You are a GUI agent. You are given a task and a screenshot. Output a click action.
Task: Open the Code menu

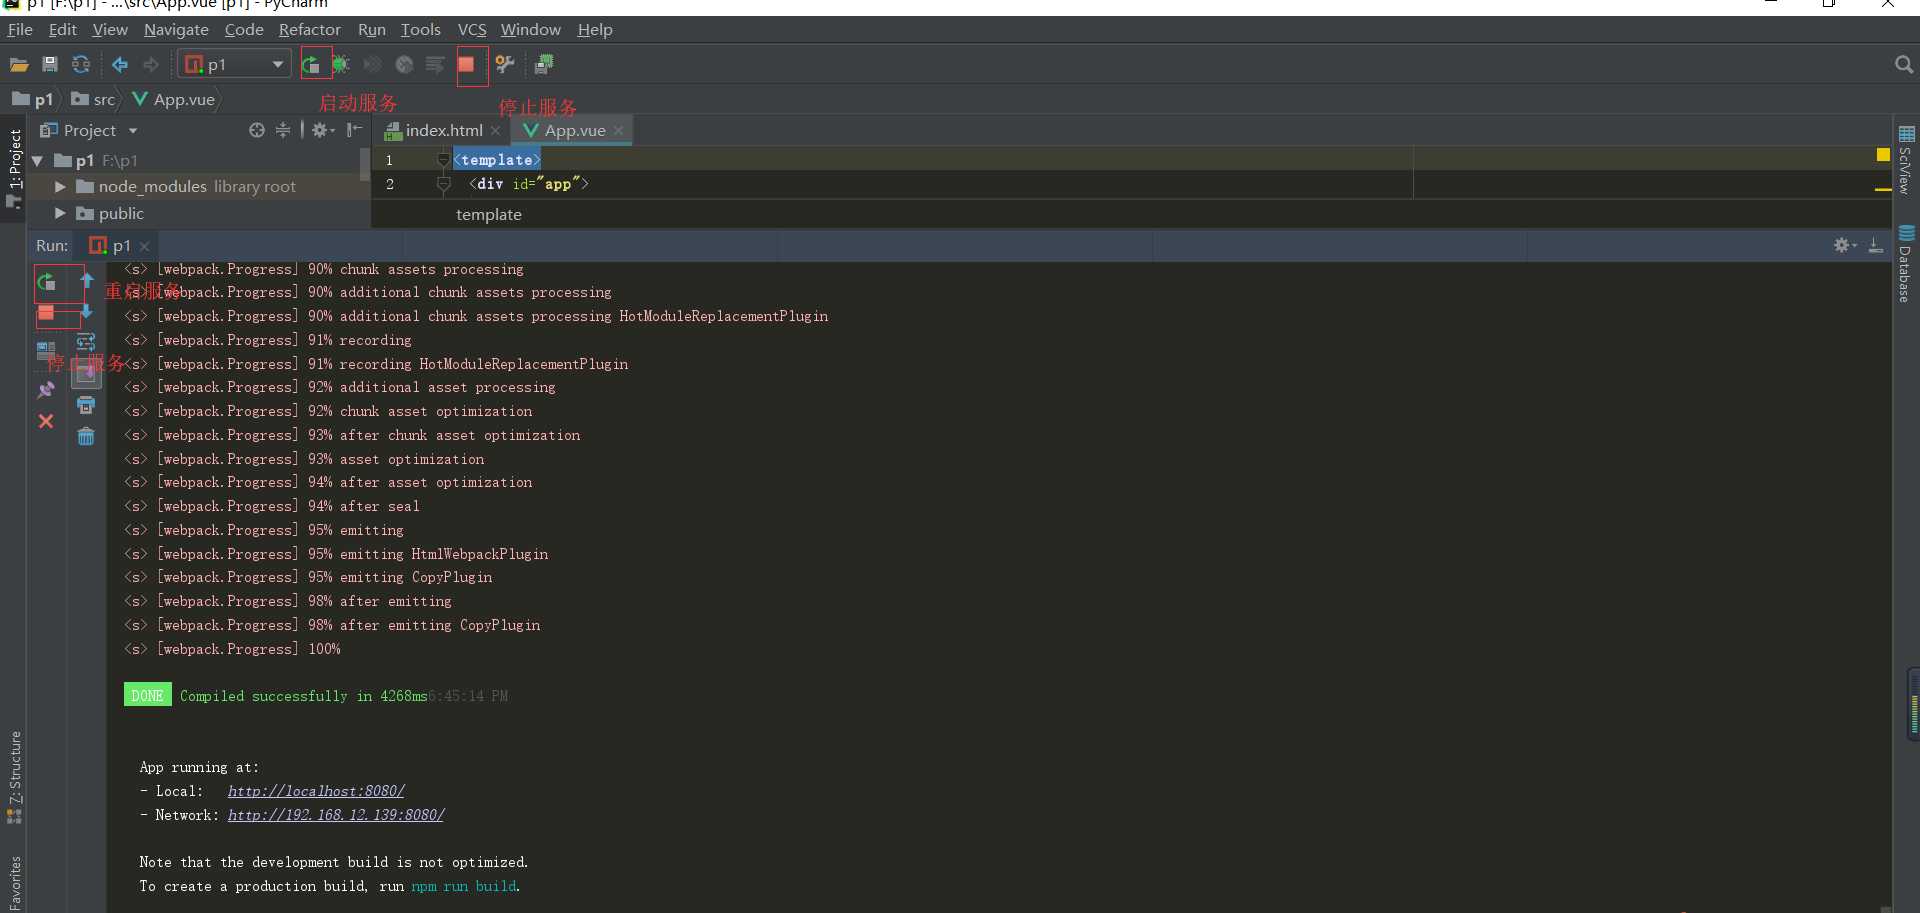coord(244,30)
